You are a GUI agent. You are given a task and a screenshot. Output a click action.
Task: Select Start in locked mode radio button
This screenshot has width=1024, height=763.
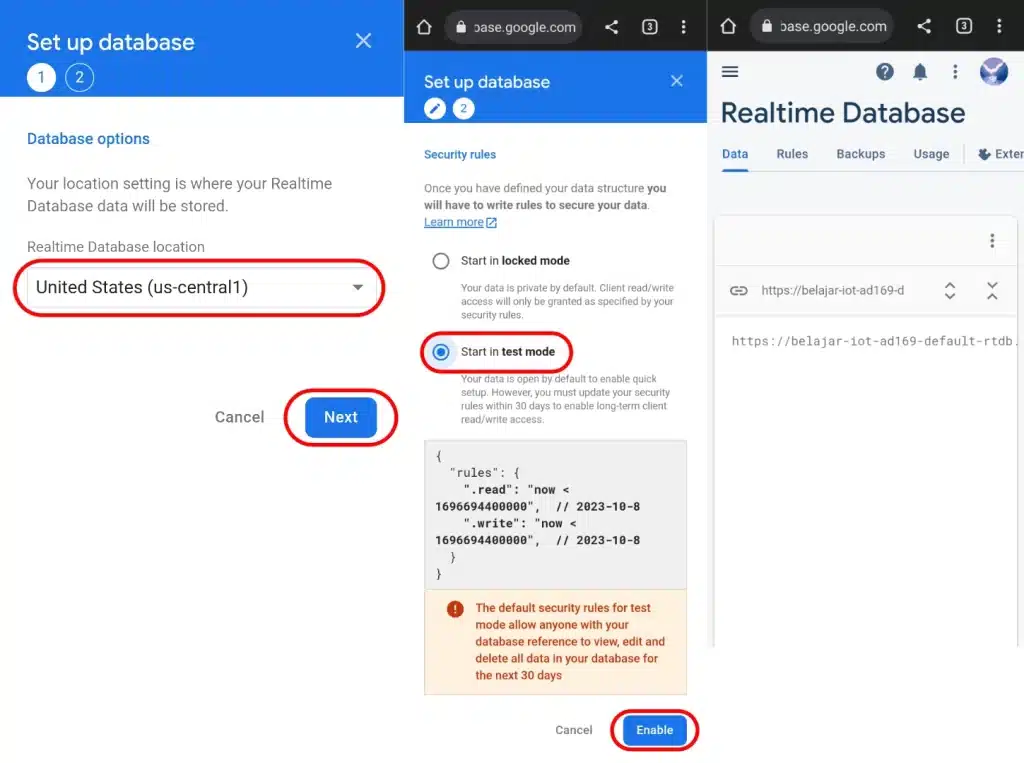(441, 261)
